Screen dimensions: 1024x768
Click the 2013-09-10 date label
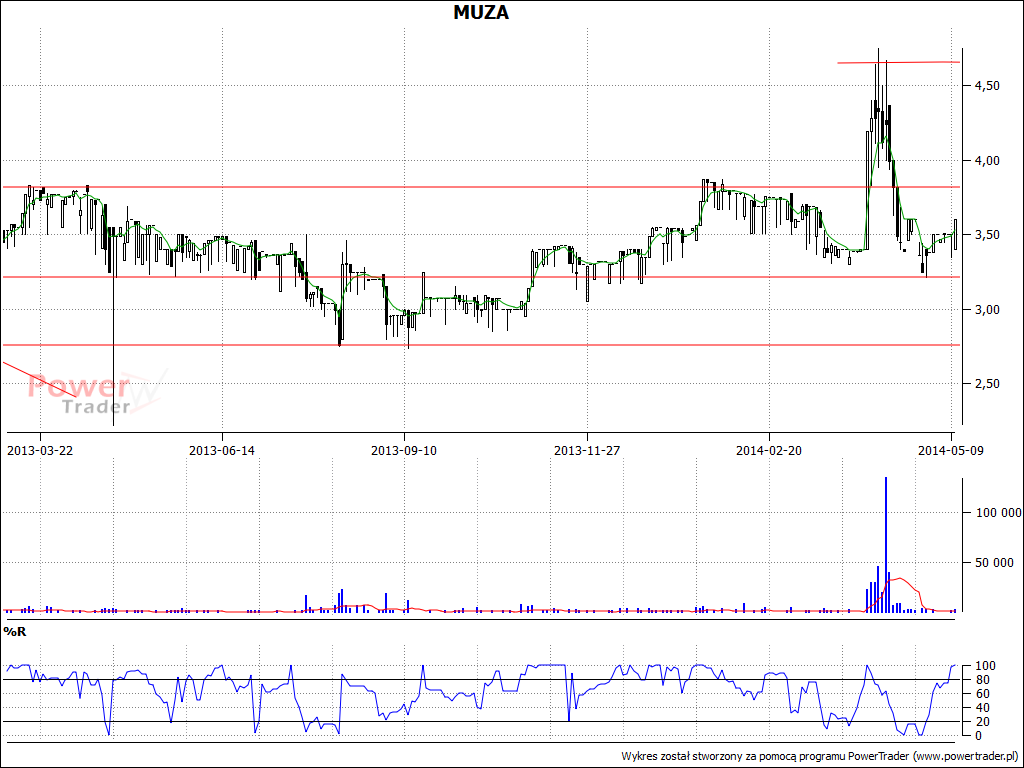point(404,451)
